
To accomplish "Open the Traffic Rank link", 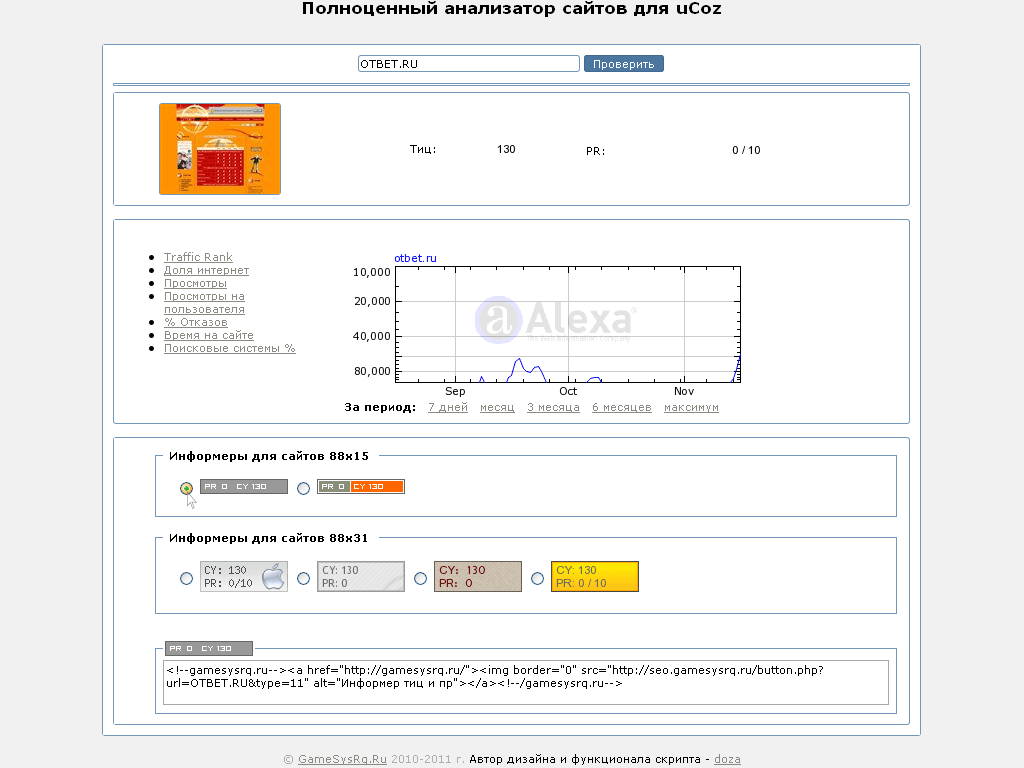I will pyautogui.click(x=198, y=257).
